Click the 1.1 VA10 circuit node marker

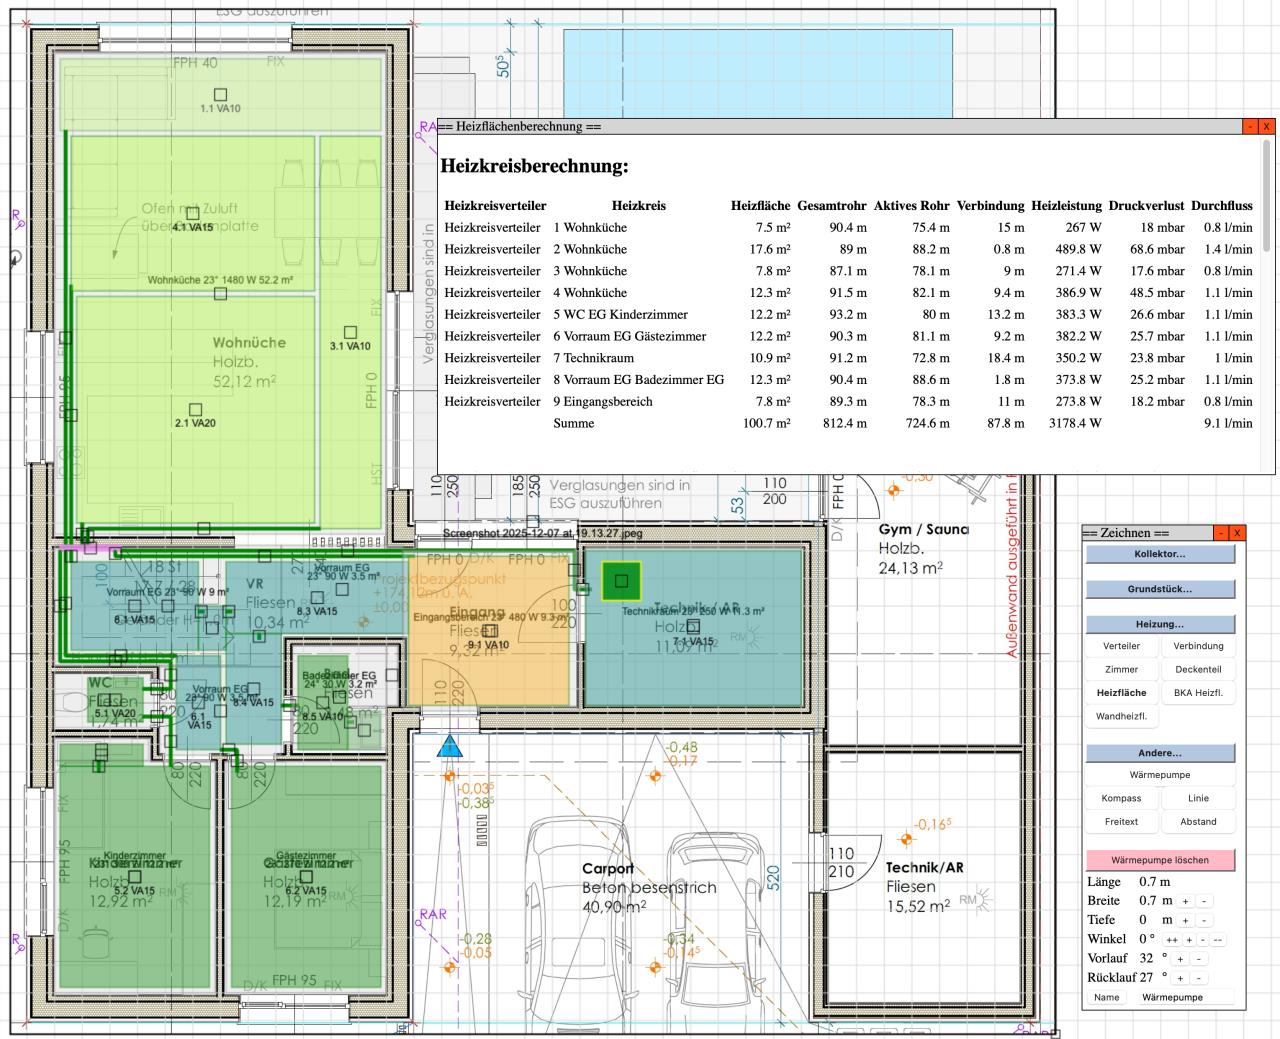220,95
